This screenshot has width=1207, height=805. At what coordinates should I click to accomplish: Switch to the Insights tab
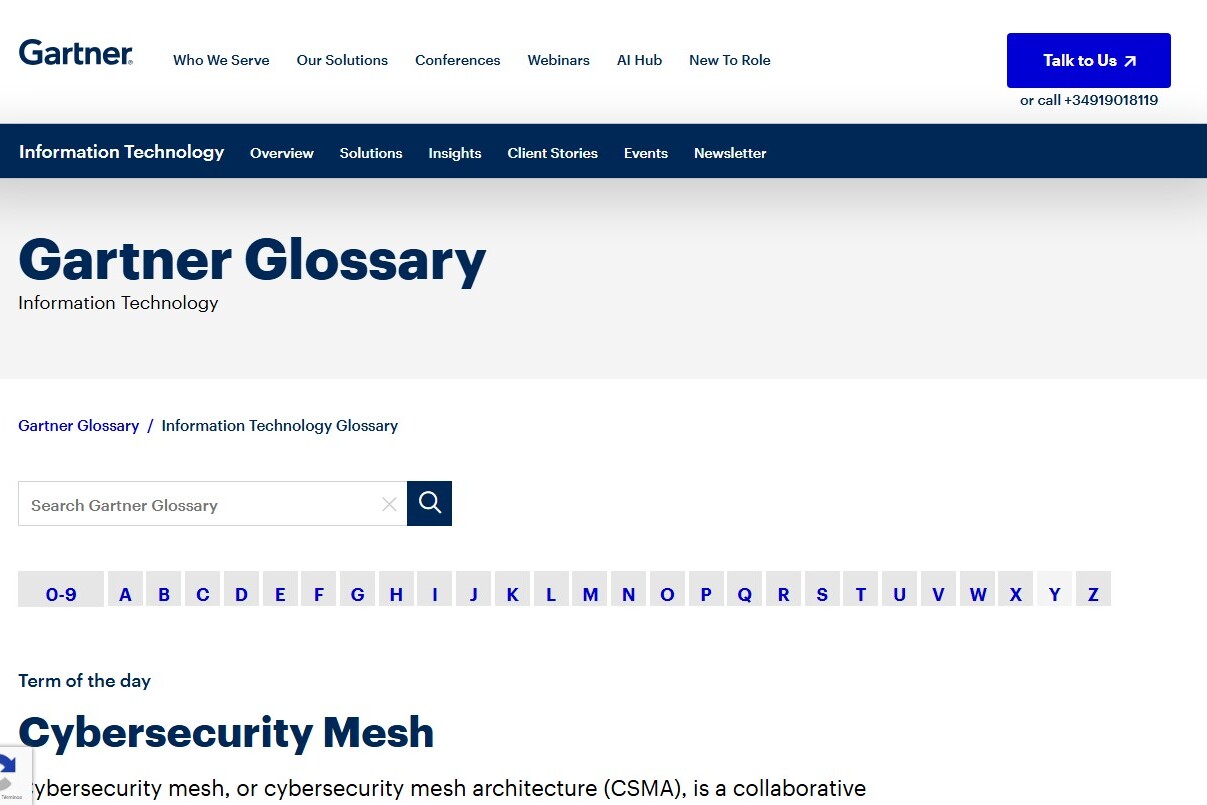(455, 153)
